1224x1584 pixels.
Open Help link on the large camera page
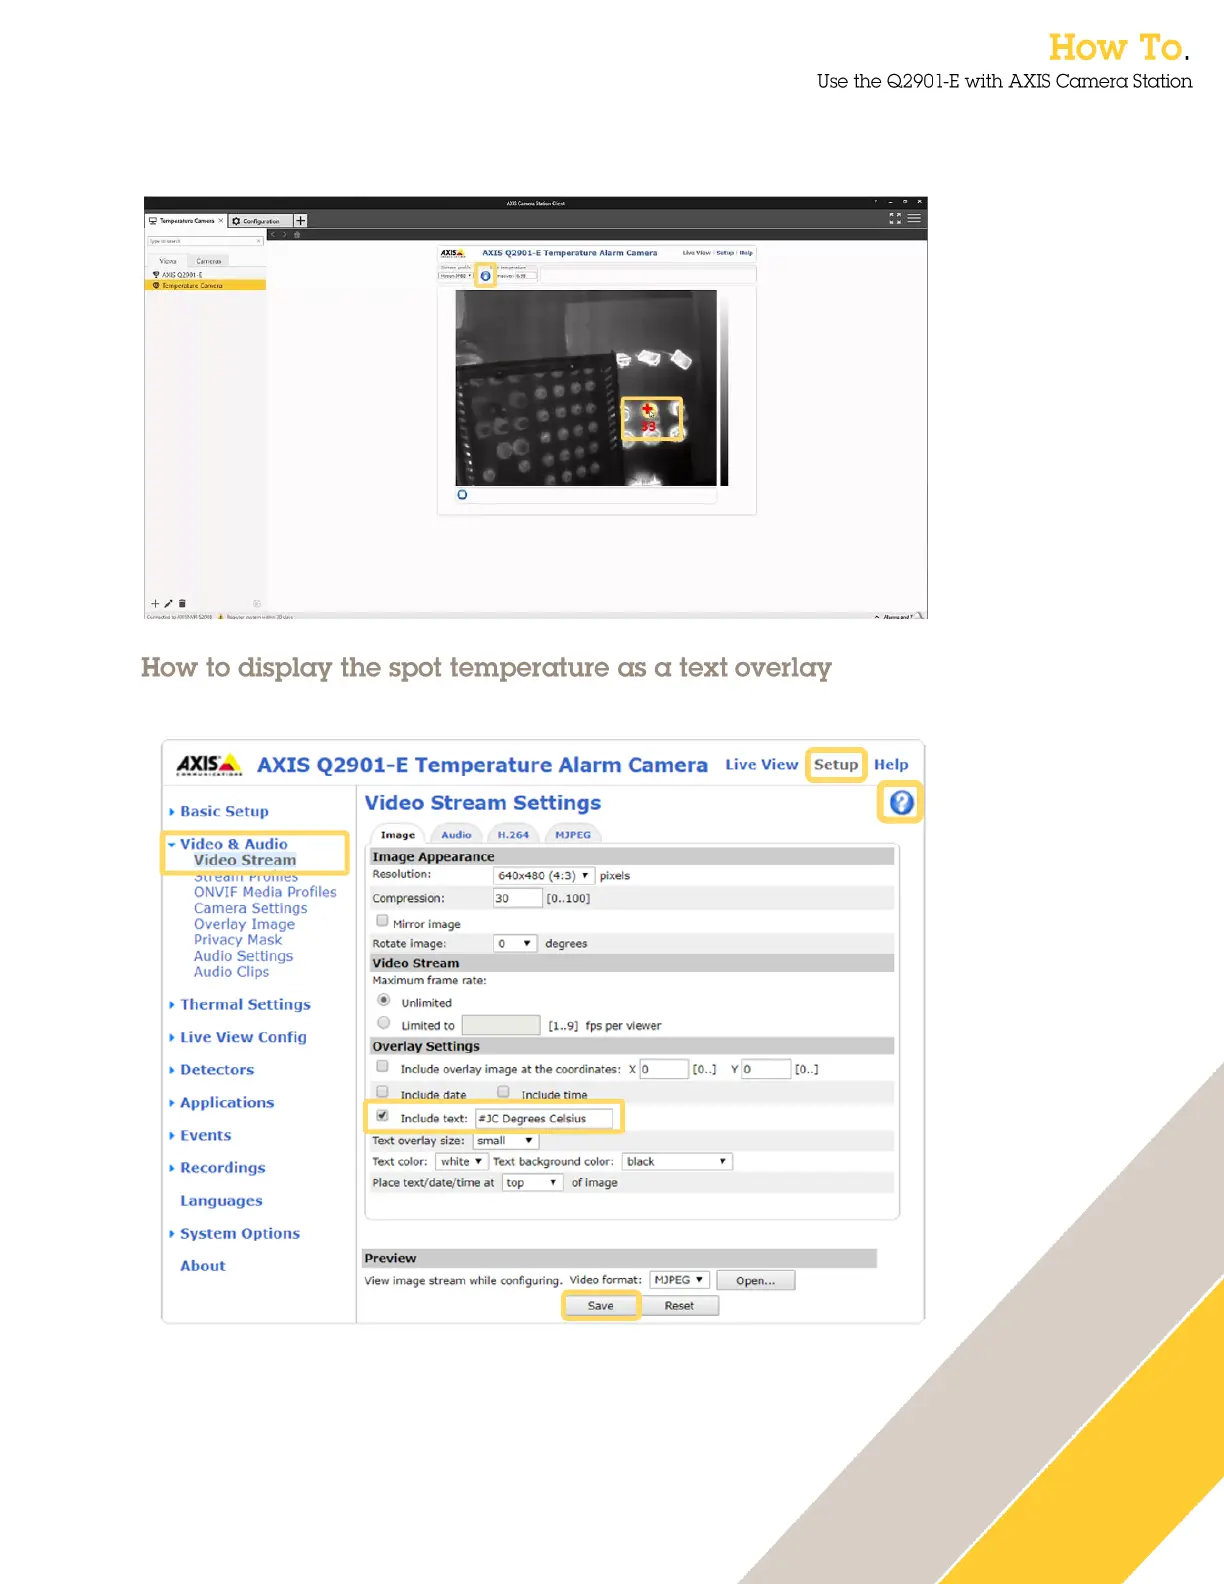(x=891, y=764)
